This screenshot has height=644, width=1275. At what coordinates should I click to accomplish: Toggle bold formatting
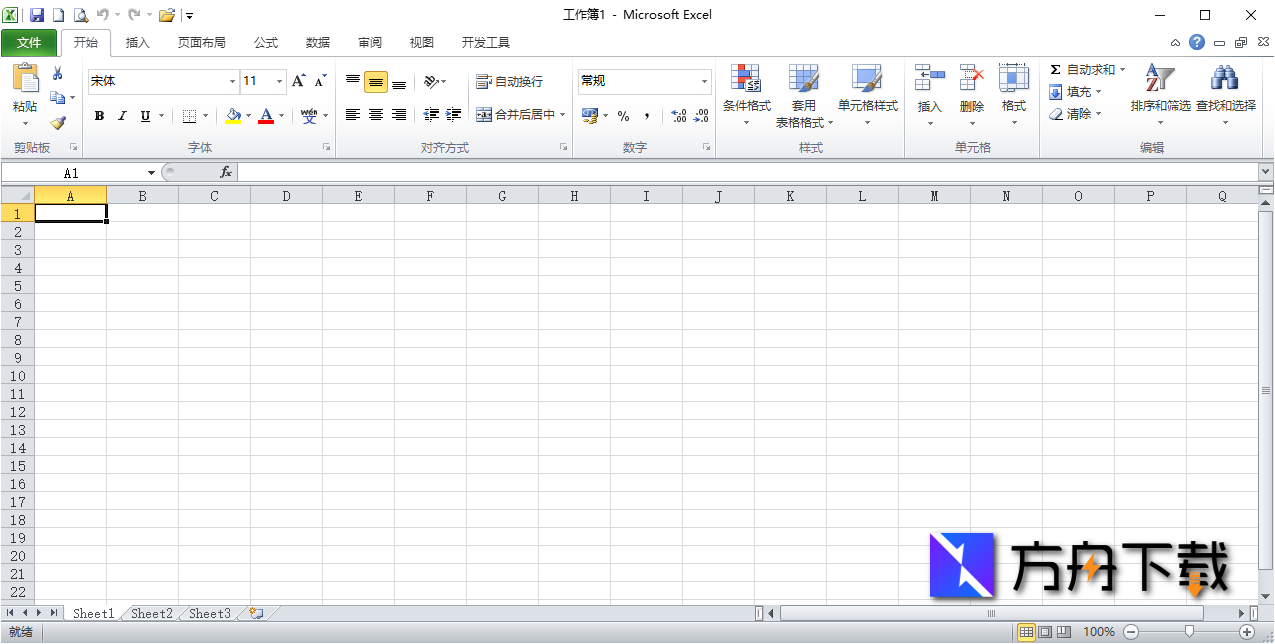tap(99, 115)
